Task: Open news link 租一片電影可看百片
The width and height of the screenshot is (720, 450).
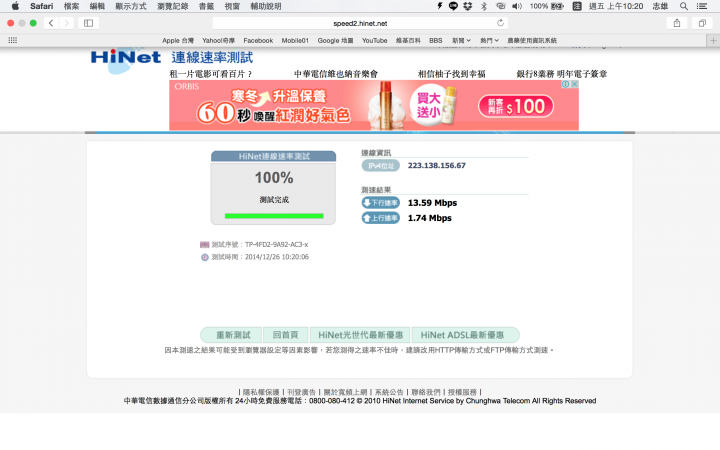Action: (211, 74)
